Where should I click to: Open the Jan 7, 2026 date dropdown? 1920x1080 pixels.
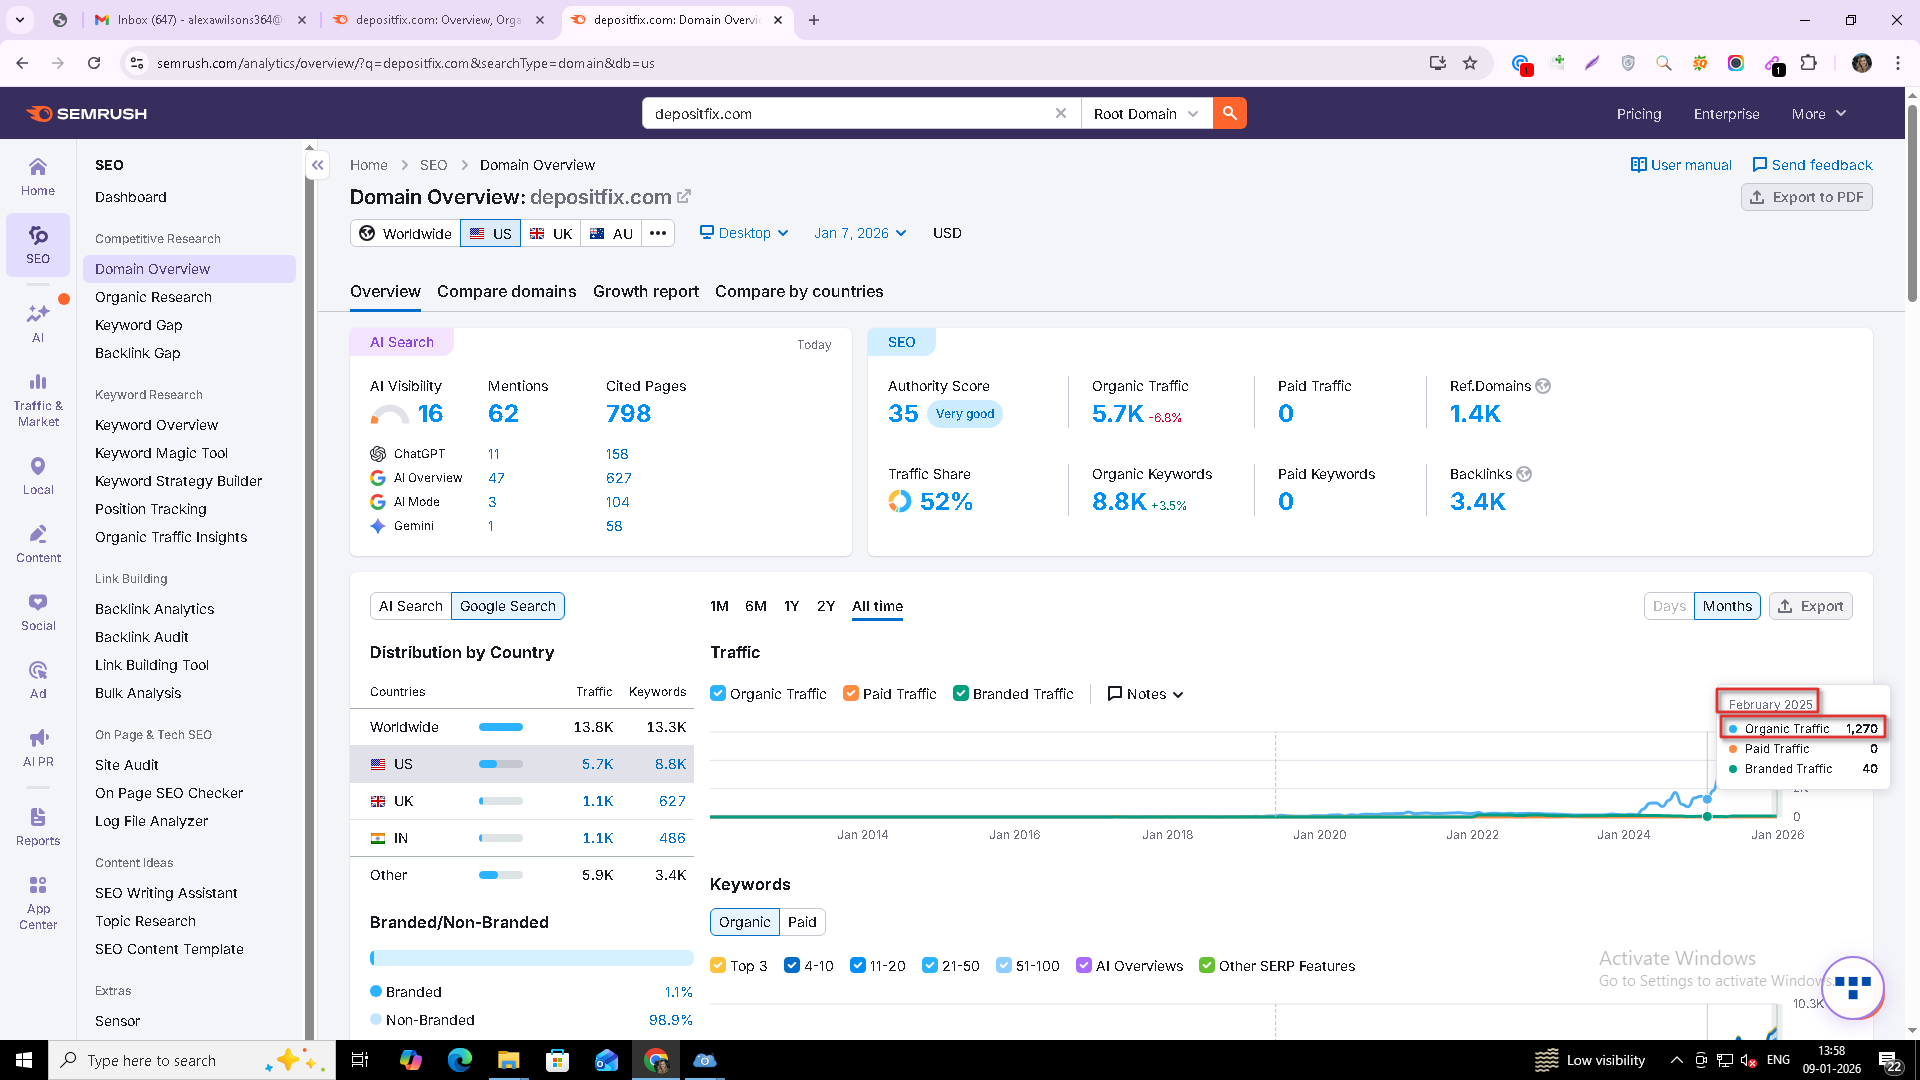tap(860, 233)
